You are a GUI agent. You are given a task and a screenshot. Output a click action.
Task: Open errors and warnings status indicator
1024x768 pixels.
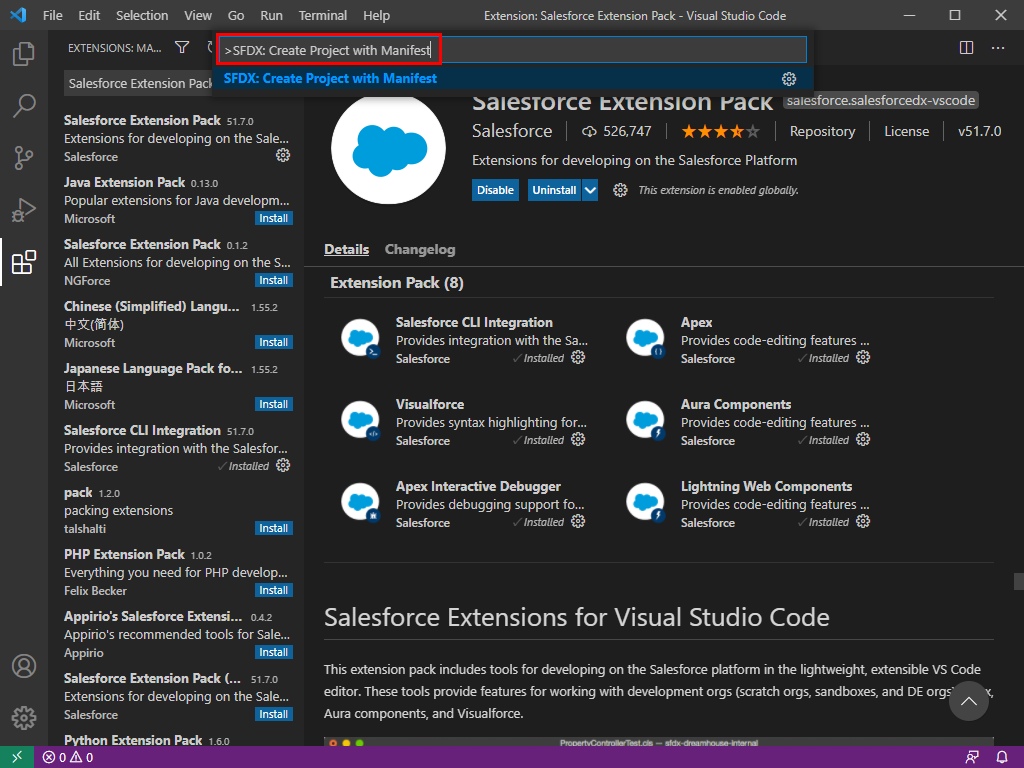(x=68, y=758)
